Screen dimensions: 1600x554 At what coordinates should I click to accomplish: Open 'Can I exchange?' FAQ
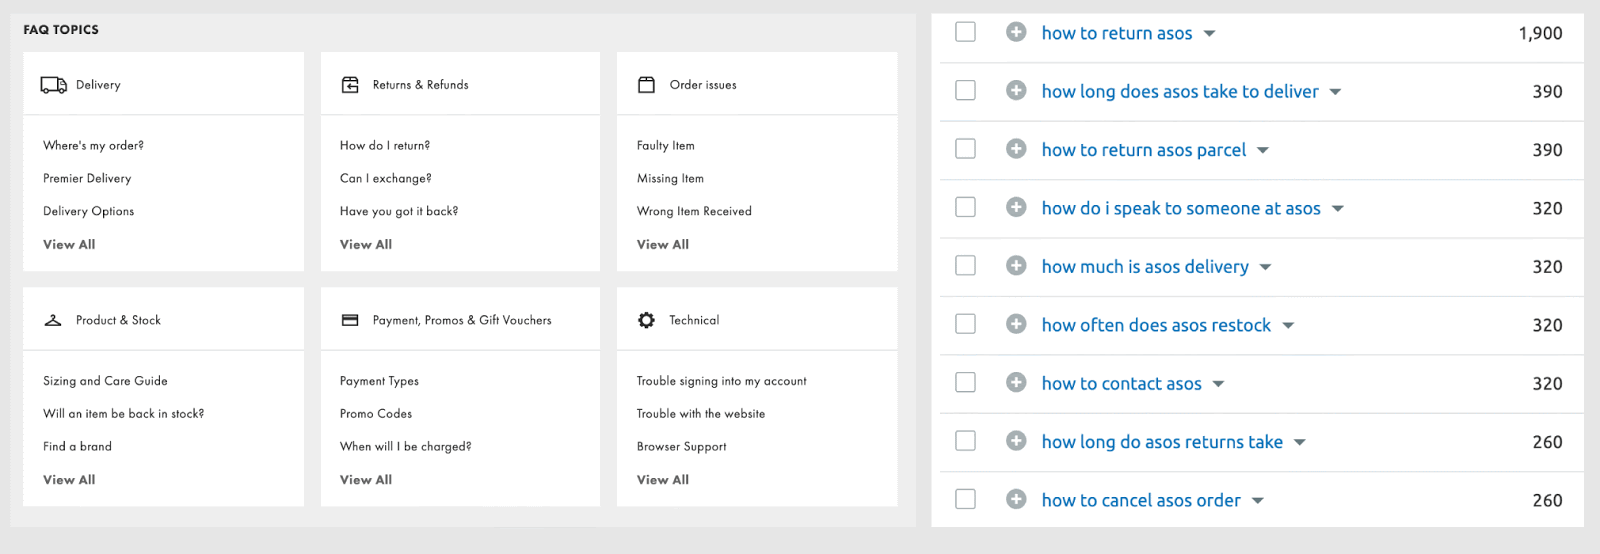coord(386,178)
